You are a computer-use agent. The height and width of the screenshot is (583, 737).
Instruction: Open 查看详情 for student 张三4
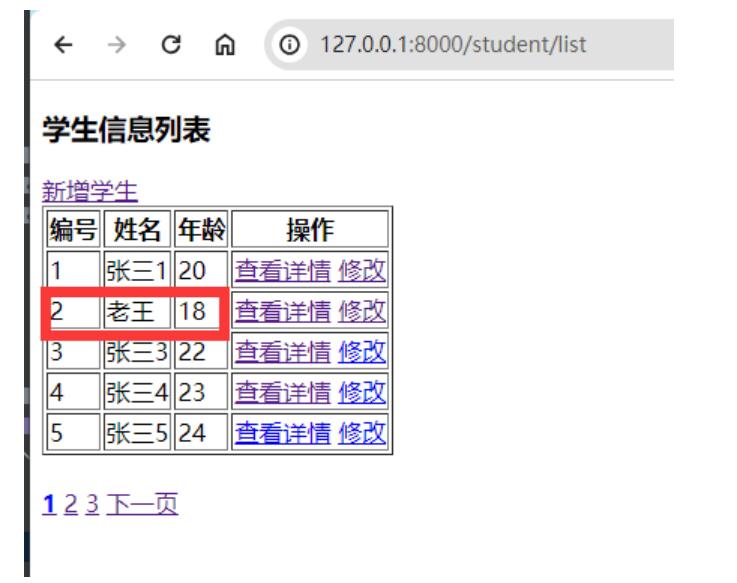pos(282,393)
